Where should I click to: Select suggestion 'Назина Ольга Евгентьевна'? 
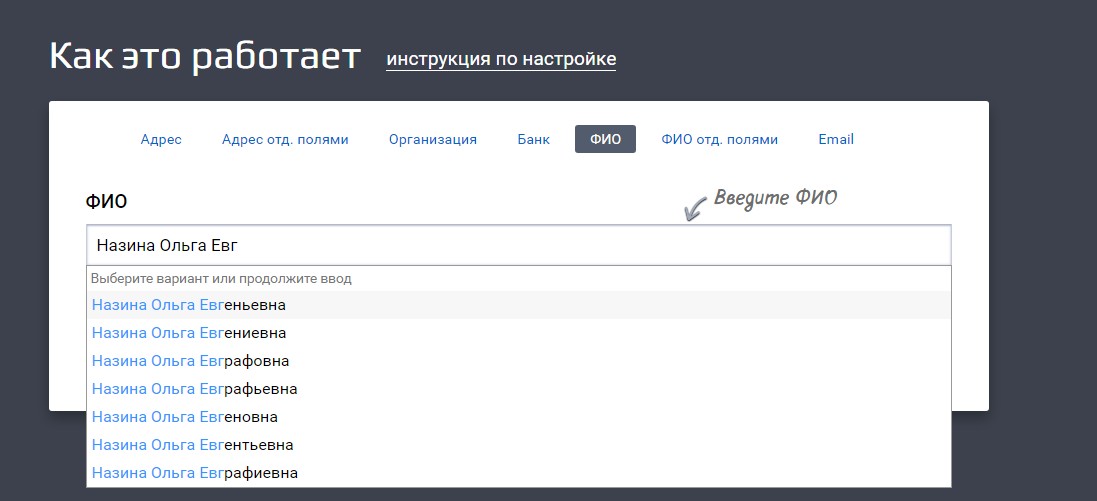point(518,445)
